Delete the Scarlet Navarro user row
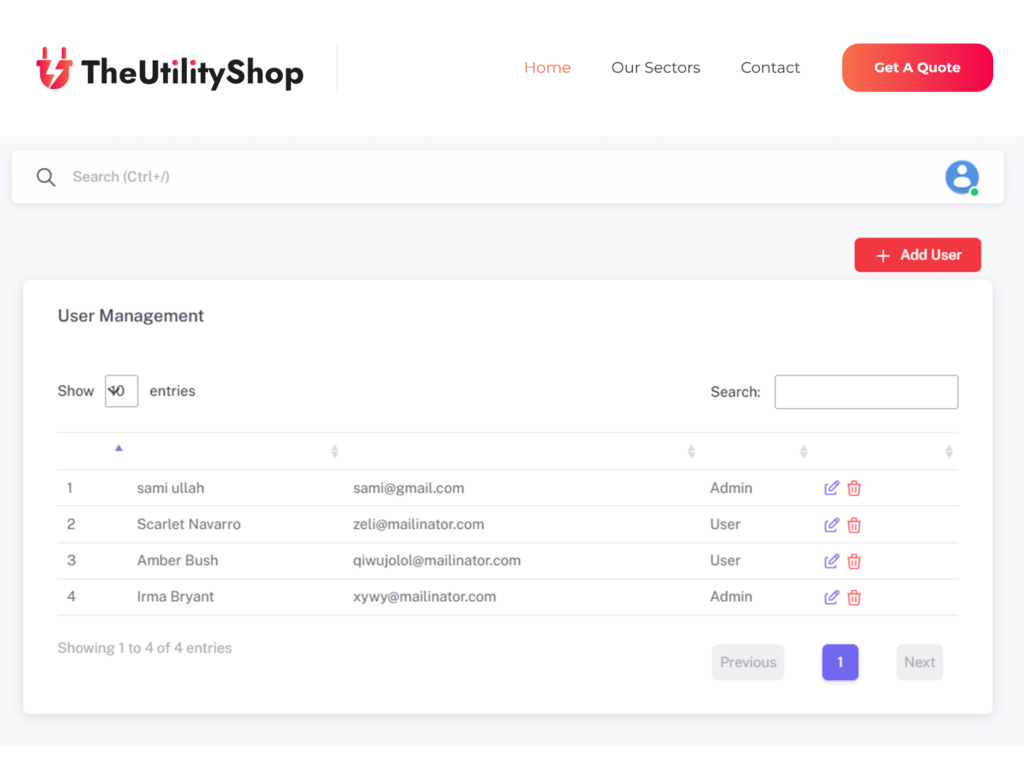 tap(854, 525)
